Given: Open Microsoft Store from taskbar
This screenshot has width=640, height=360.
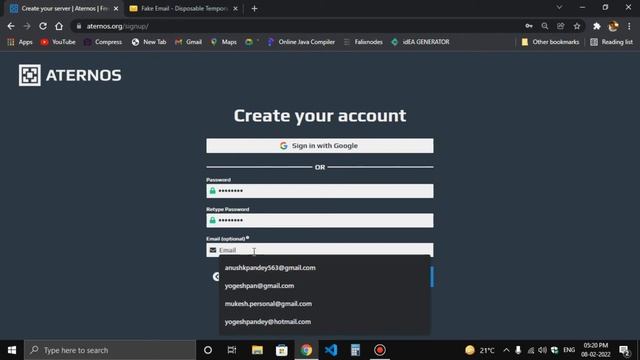Looking at the screenshot, I should [282, 350].
